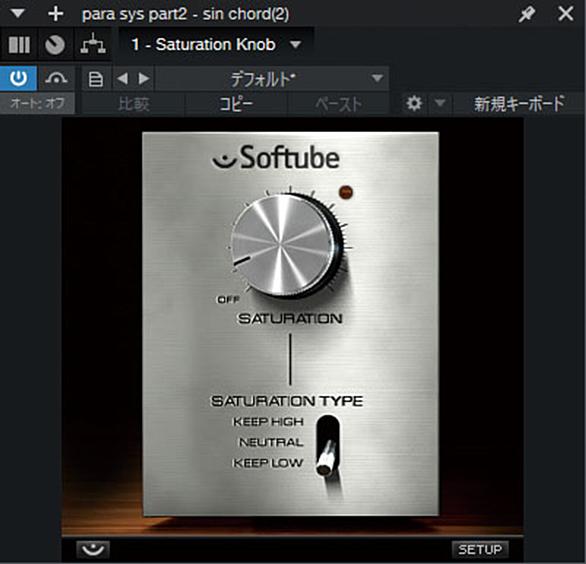586x564 pixels.
Task: Flip the Saturation Type toggle switch
Action: tap(328, 446)
